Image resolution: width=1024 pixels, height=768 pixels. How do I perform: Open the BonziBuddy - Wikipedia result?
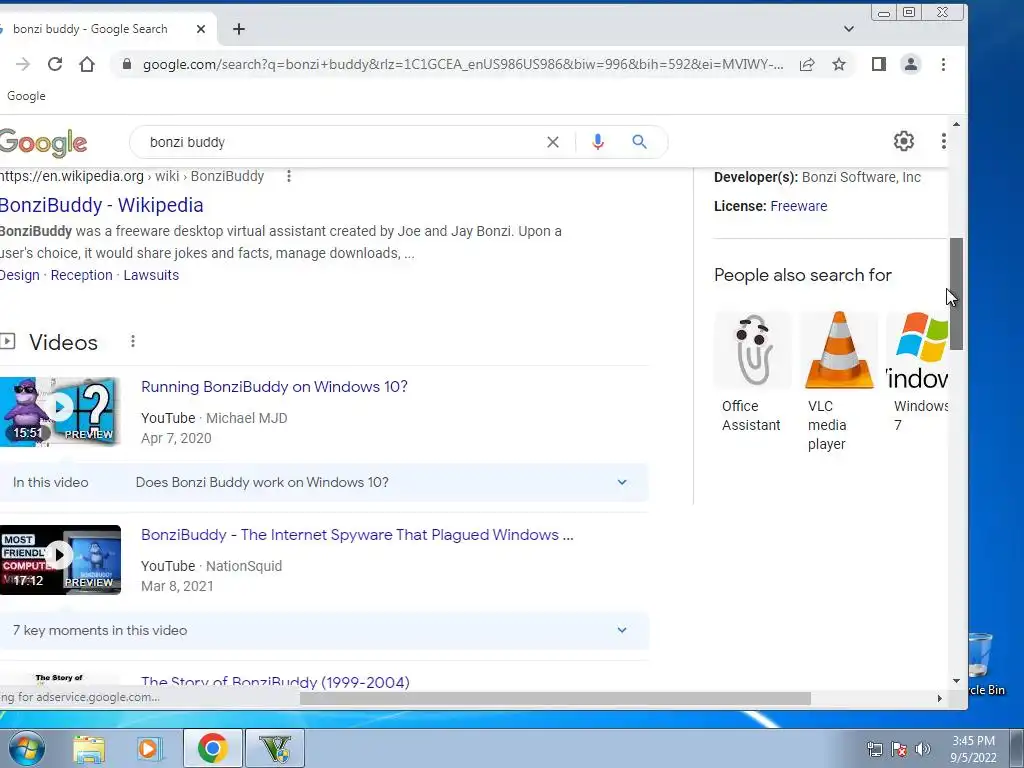coord(101,205)
